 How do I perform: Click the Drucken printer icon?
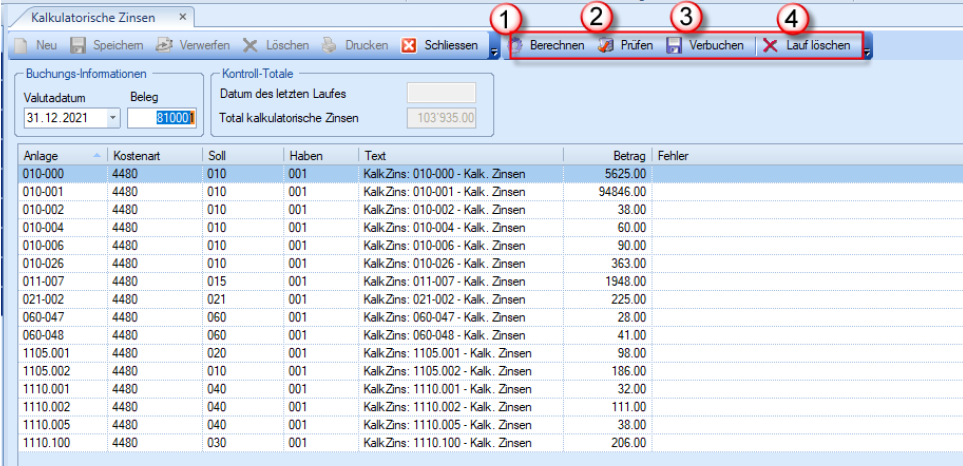(329, 46)
